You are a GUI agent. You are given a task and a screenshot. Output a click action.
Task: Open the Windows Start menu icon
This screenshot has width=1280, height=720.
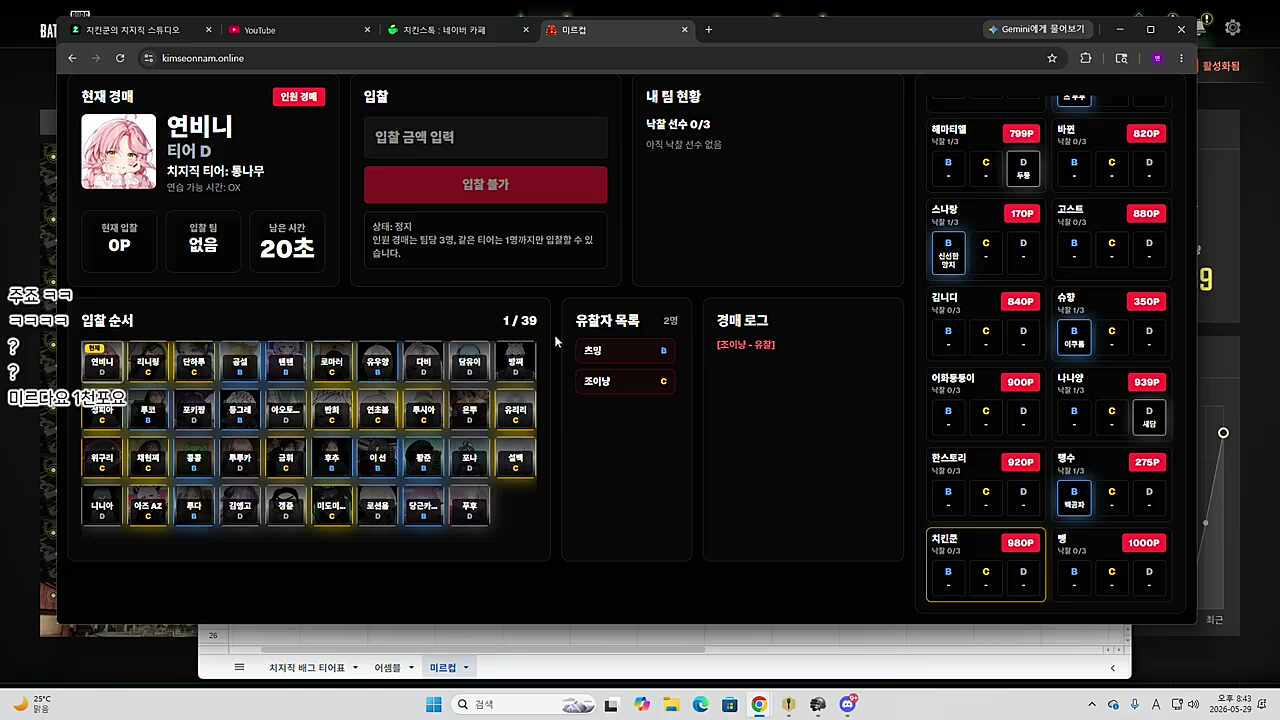tap(433, 704)
